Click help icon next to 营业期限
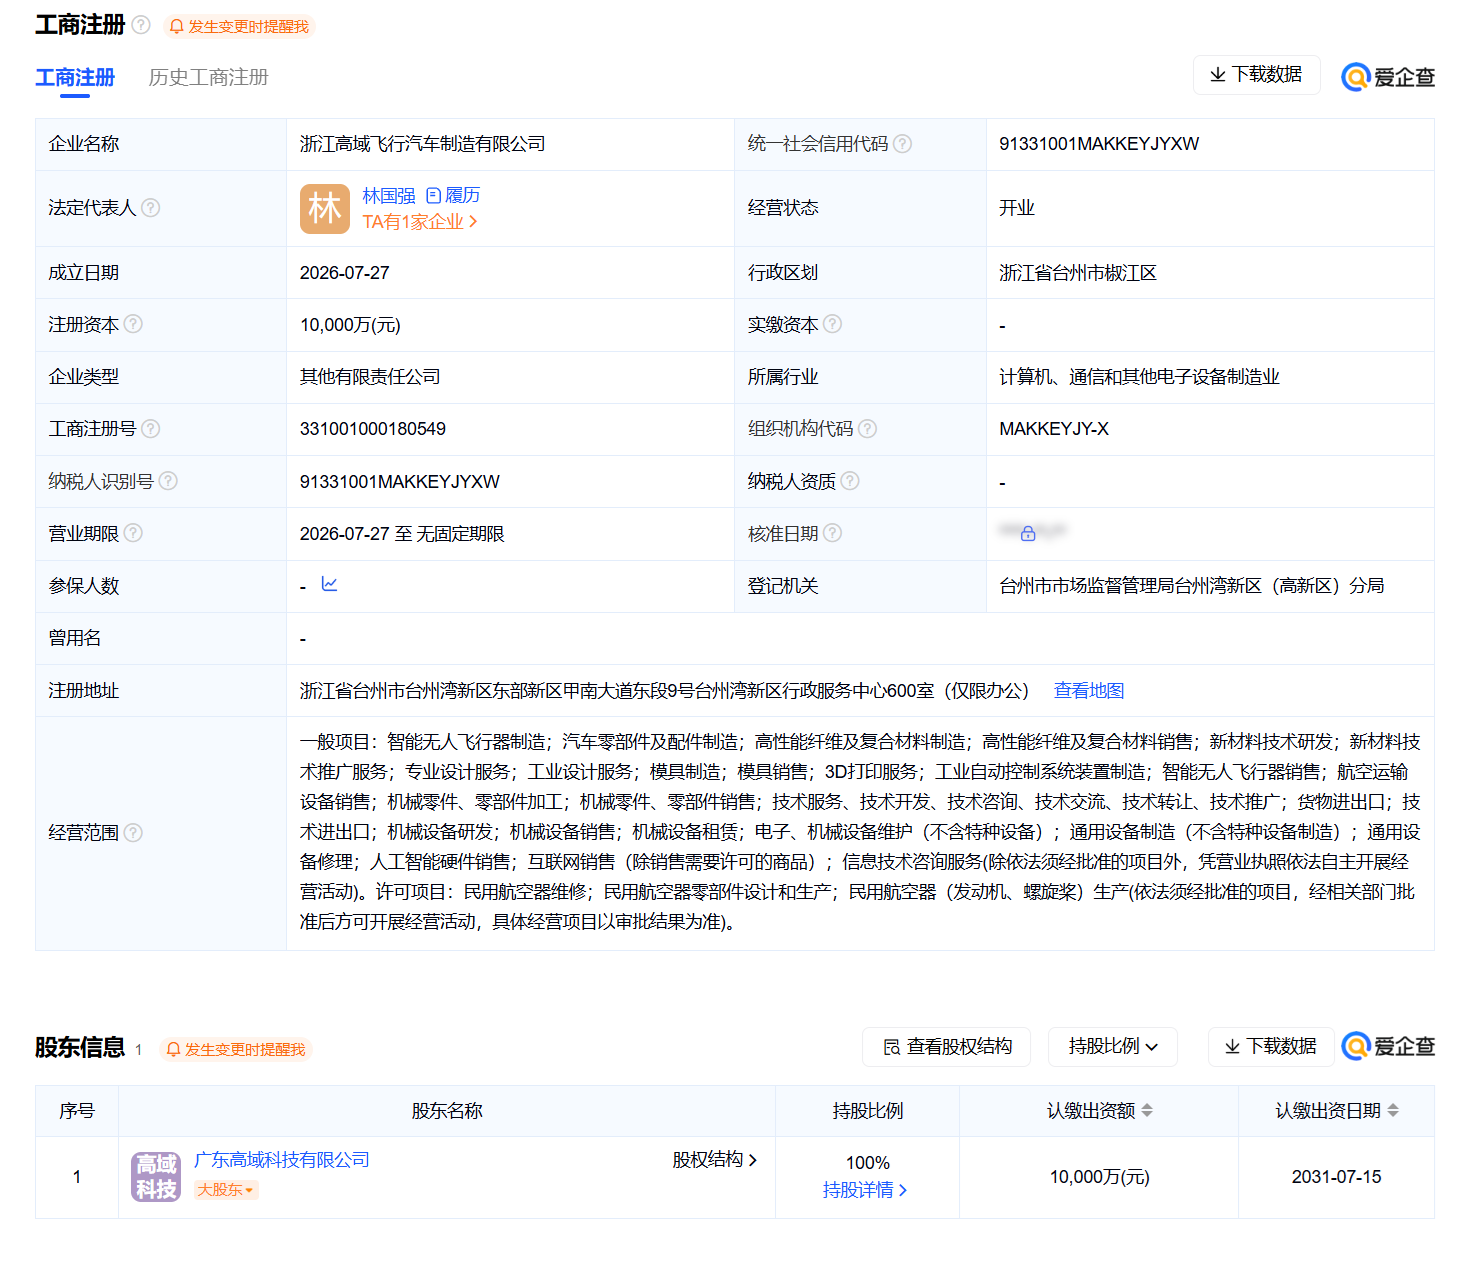The height and width of the screenshot is (1266, 1473). 133,533
